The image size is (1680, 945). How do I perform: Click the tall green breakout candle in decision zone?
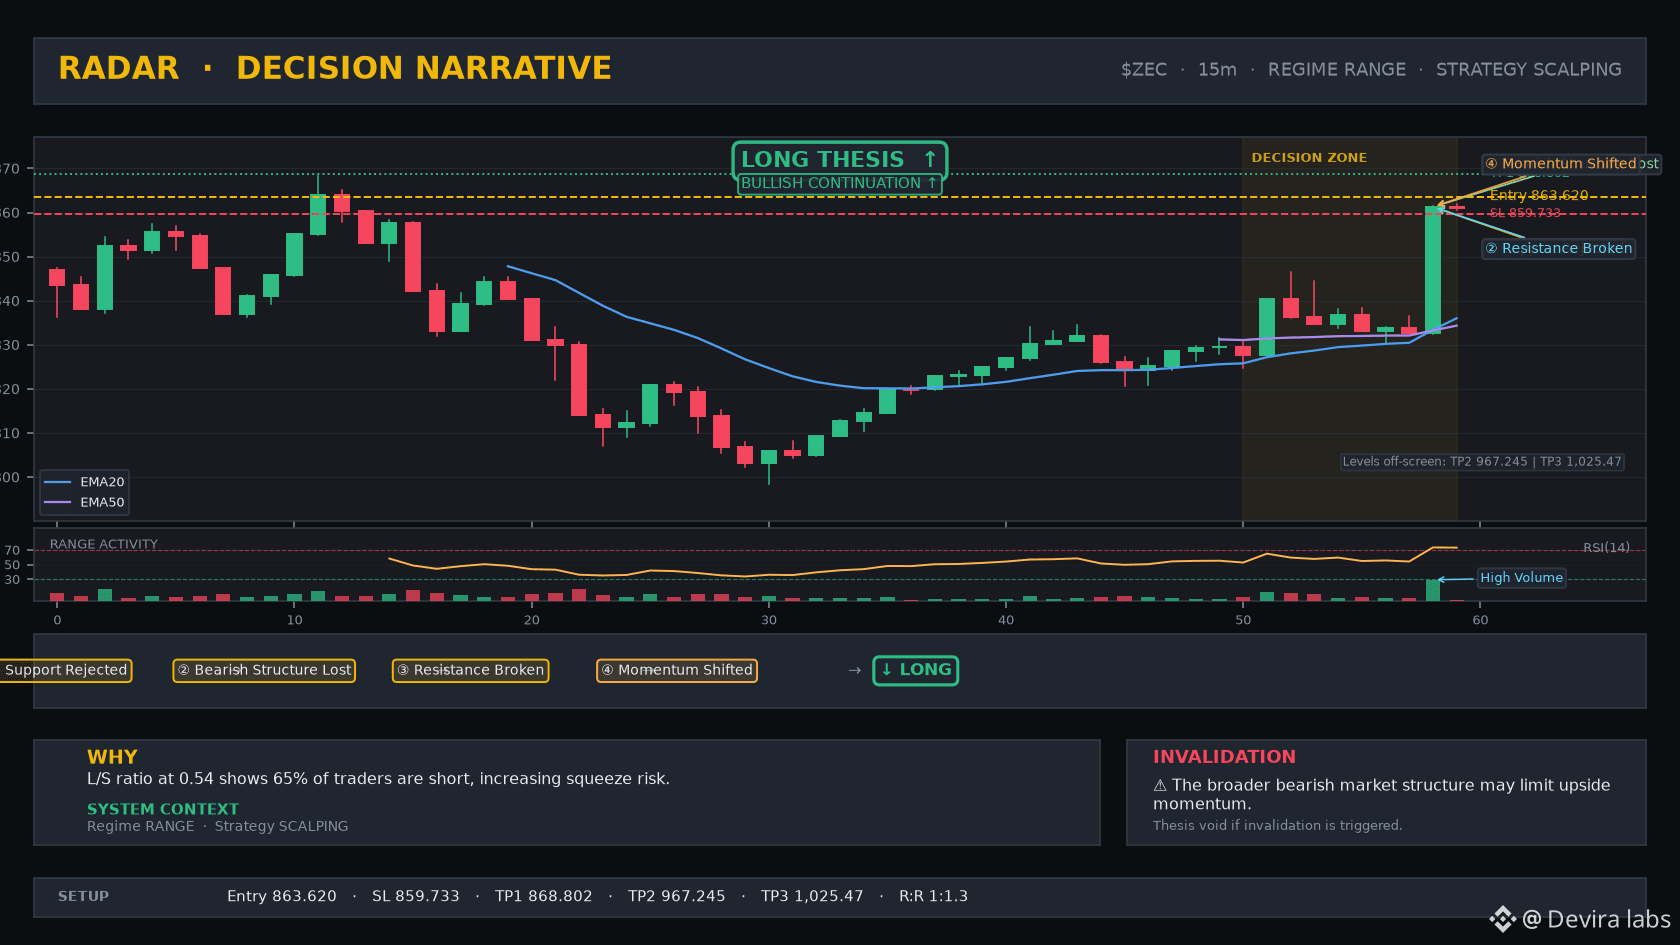(1433, 270)
